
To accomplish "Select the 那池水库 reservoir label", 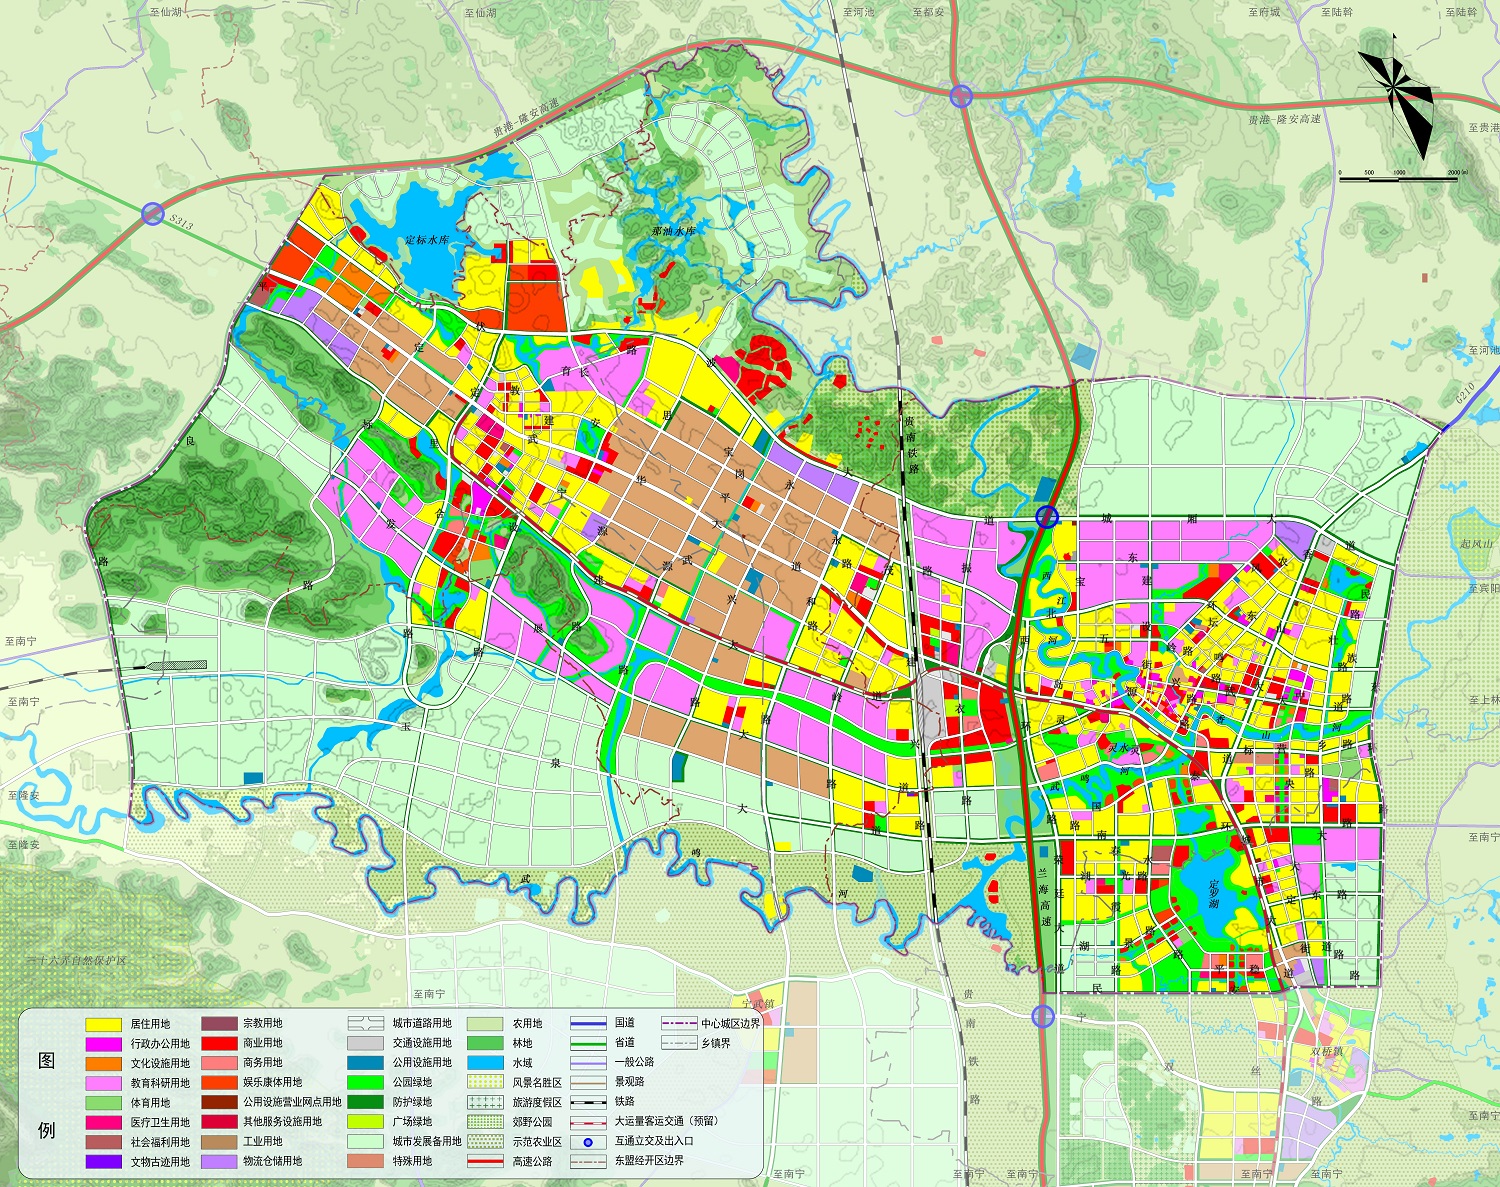I will pyautogui.click(x=673, y=231).
